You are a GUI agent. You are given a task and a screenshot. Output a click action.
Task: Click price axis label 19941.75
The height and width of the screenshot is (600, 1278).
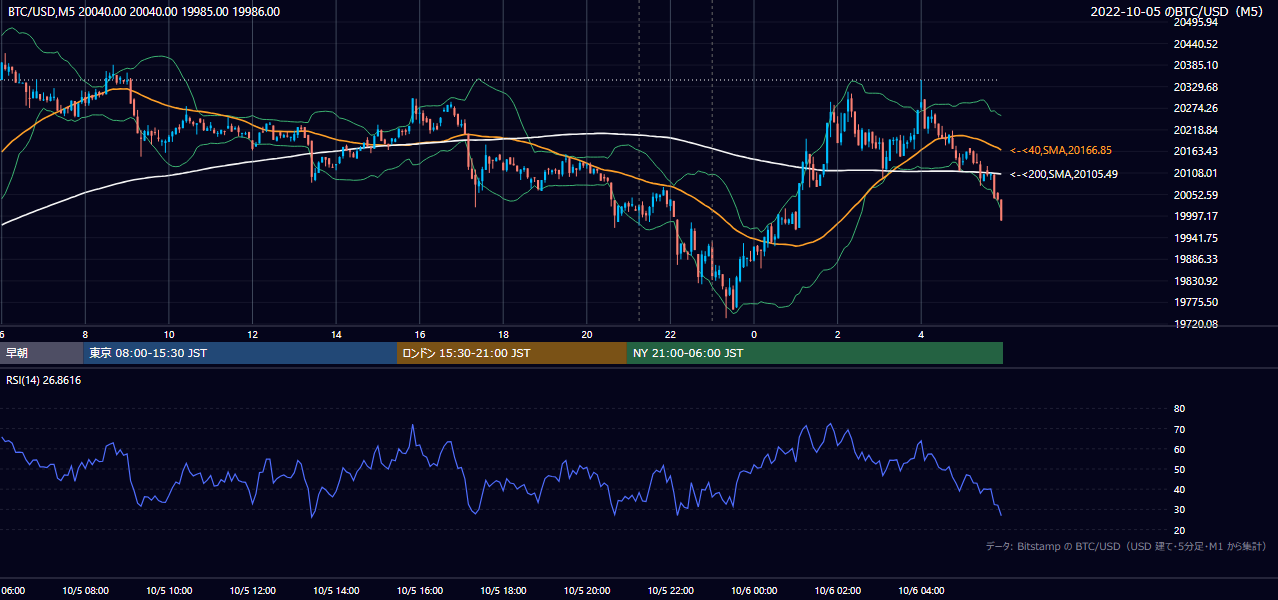tap(1196, 238)
